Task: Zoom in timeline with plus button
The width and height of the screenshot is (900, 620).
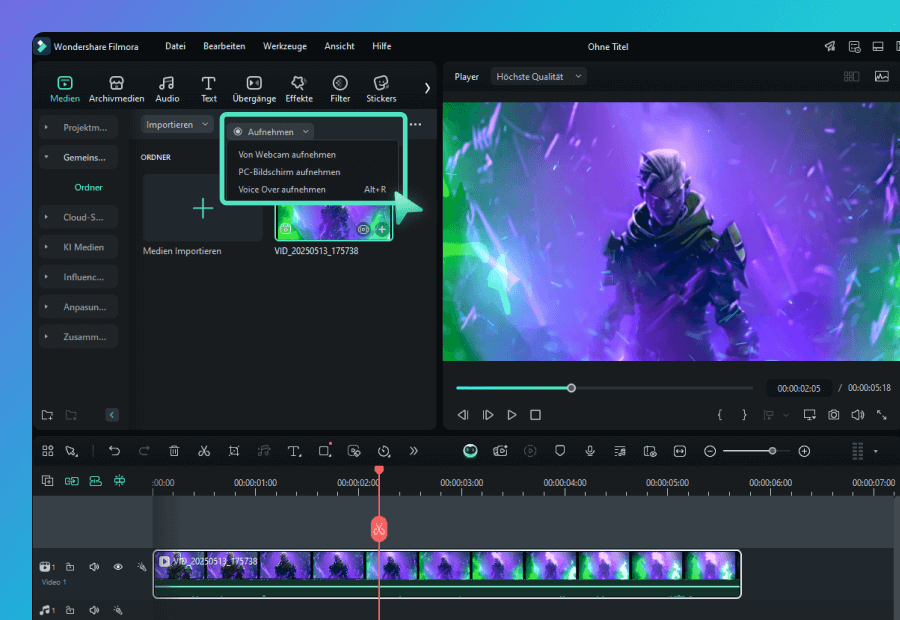Action: 804,451
